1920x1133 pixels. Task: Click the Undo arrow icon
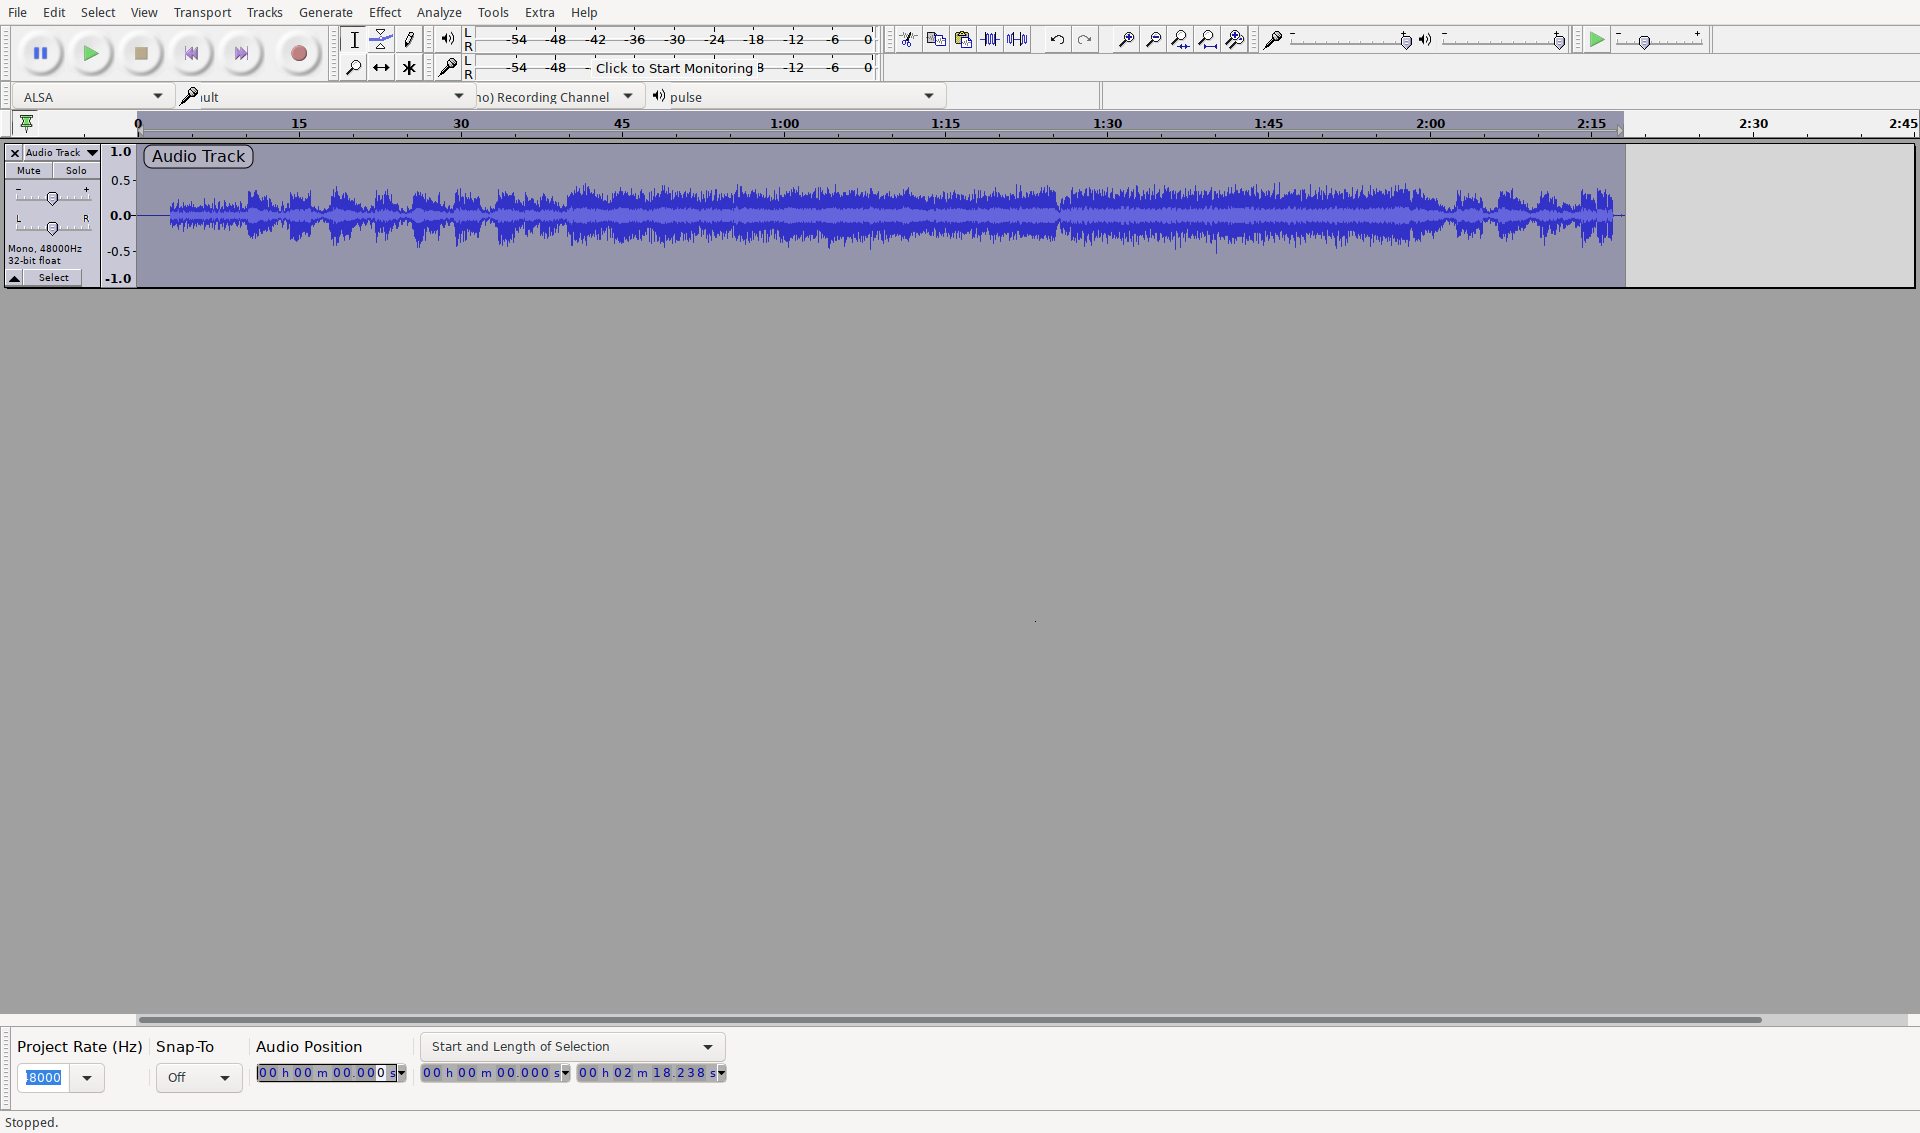tap(1057, 40)
